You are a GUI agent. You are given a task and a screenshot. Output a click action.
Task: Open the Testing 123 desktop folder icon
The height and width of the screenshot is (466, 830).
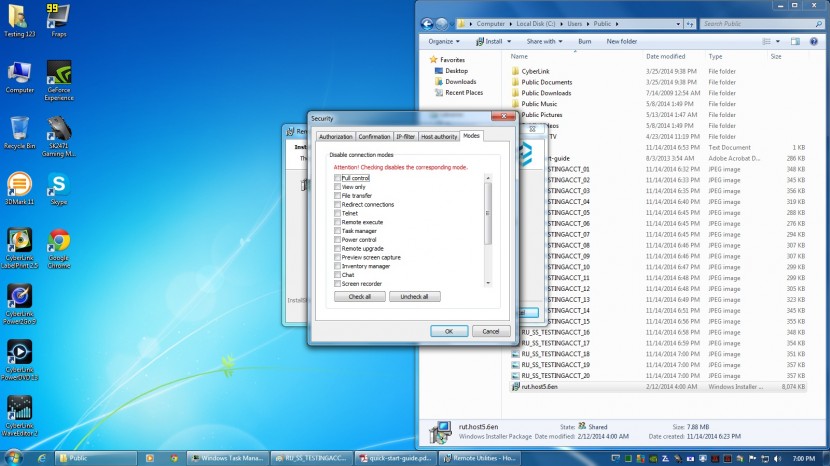pyautogui.click(x=19, y=20)
